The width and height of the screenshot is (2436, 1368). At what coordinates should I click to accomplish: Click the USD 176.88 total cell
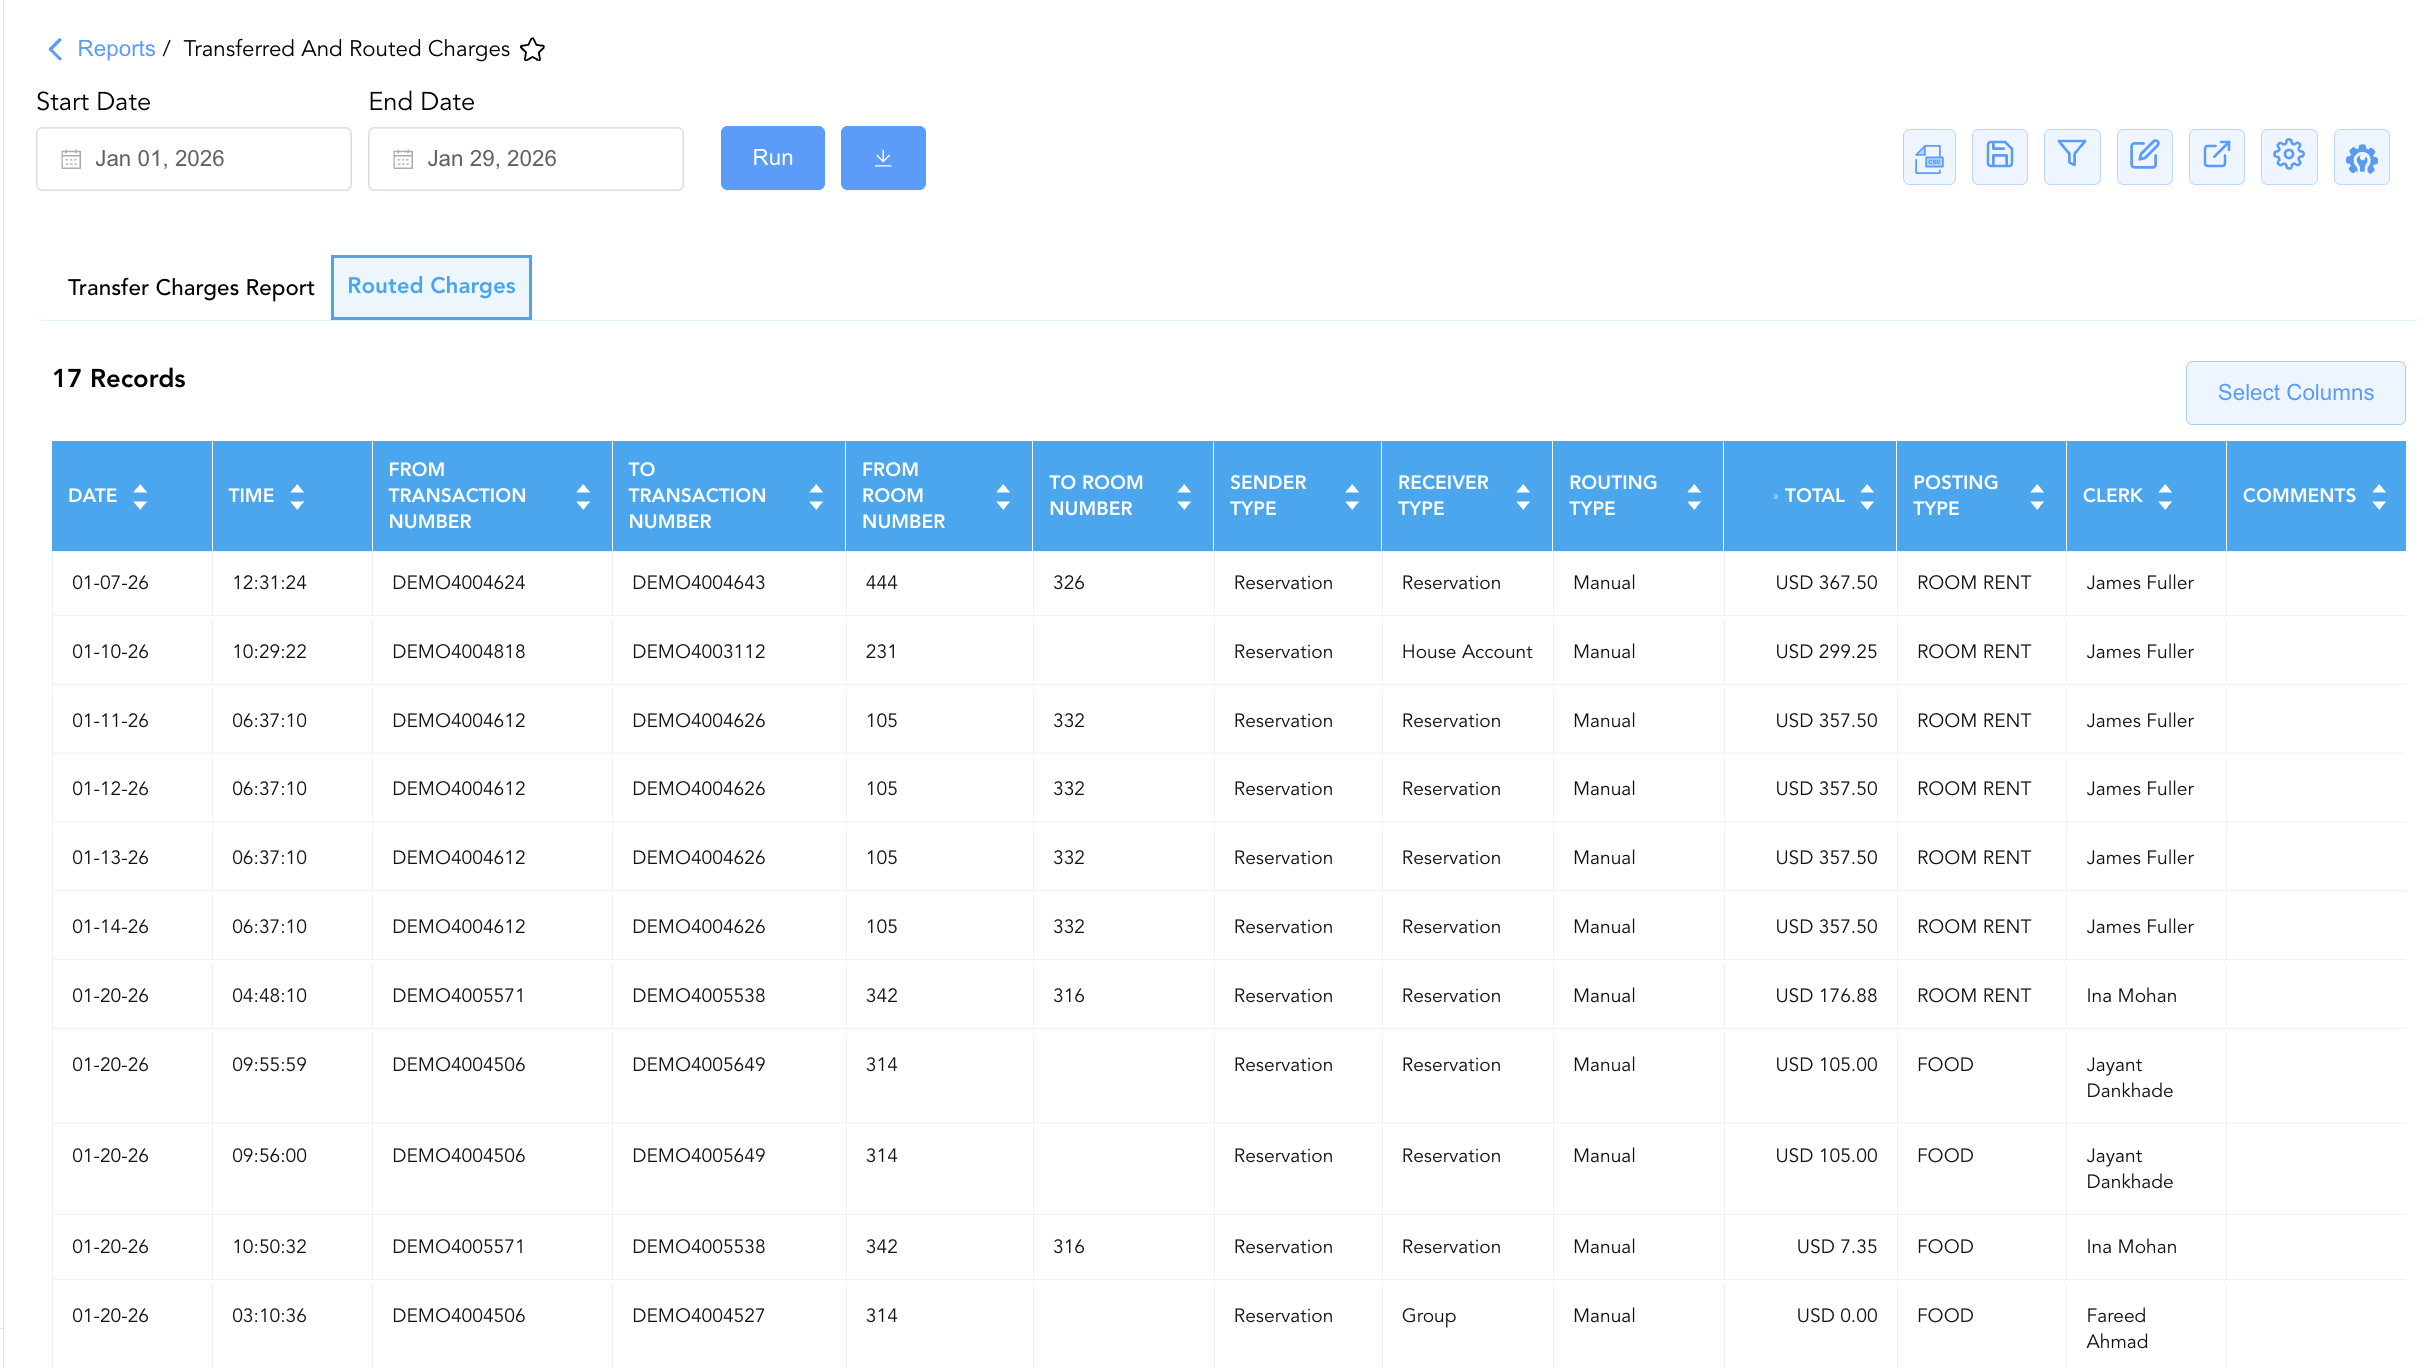1826,996
